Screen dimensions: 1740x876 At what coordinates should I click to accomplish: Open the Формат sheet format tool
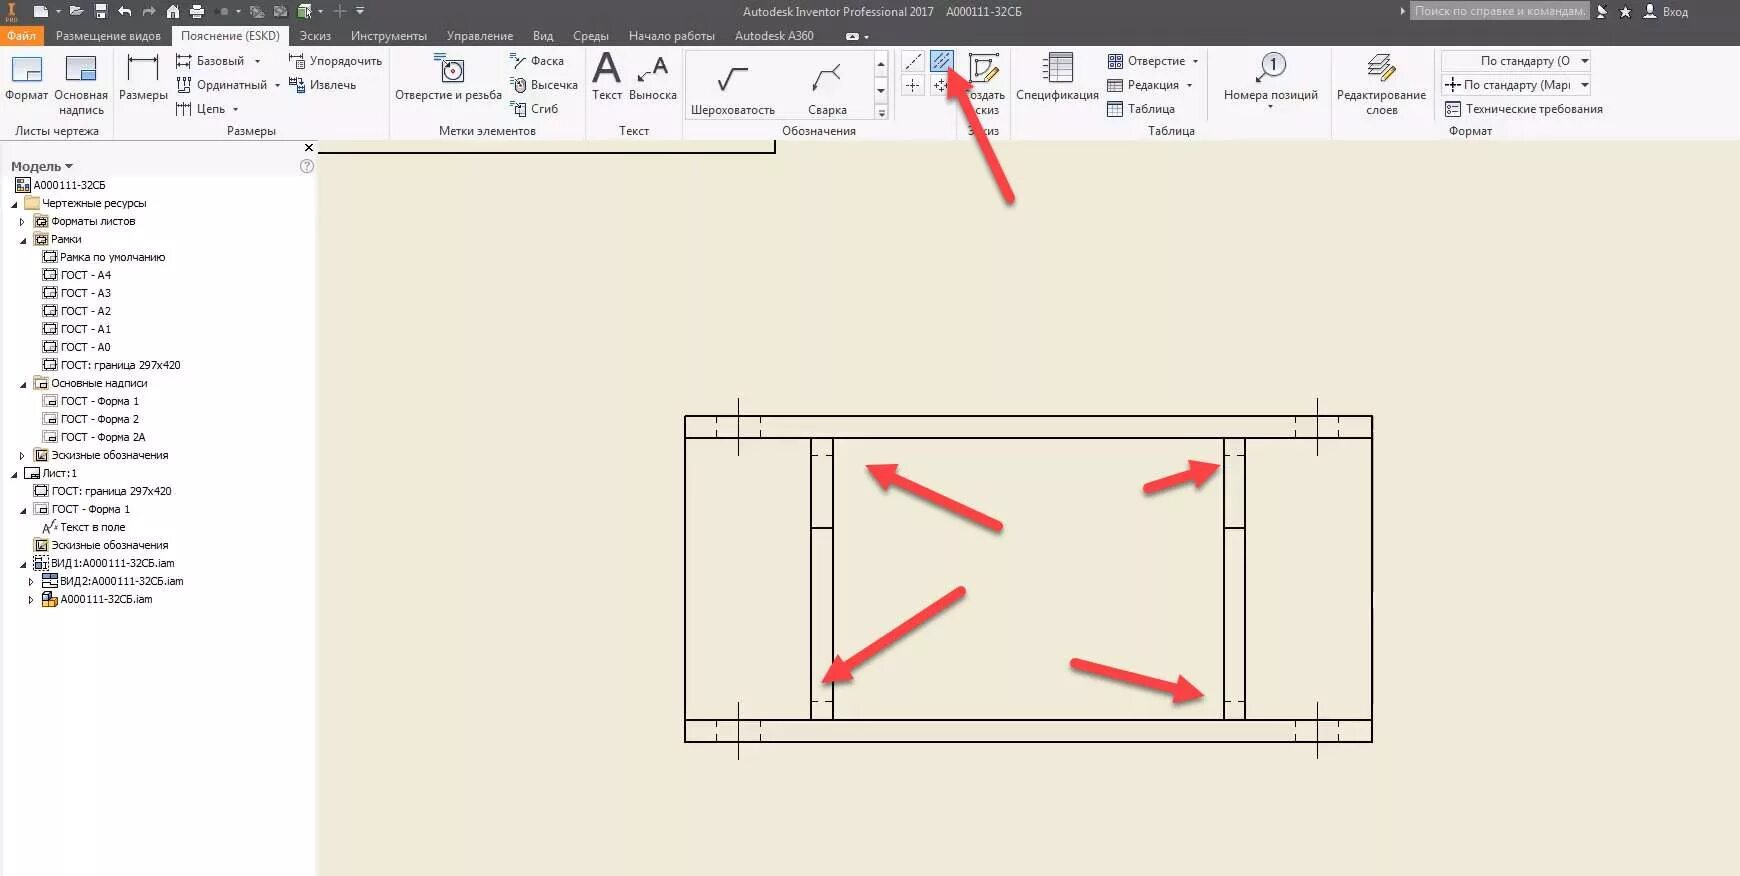(26, 78)
